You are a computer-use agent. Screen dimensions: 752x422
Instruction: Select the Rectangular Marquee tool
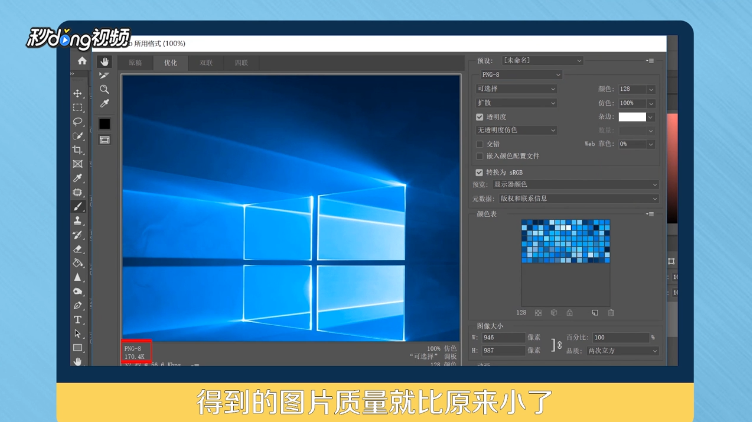77,107
